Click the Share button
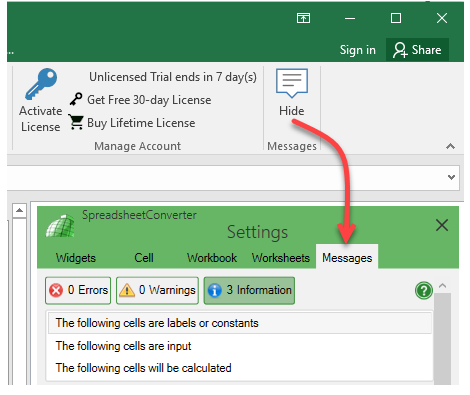The width and height of the screenshot is (470, 395). click(x=417, y=50)
